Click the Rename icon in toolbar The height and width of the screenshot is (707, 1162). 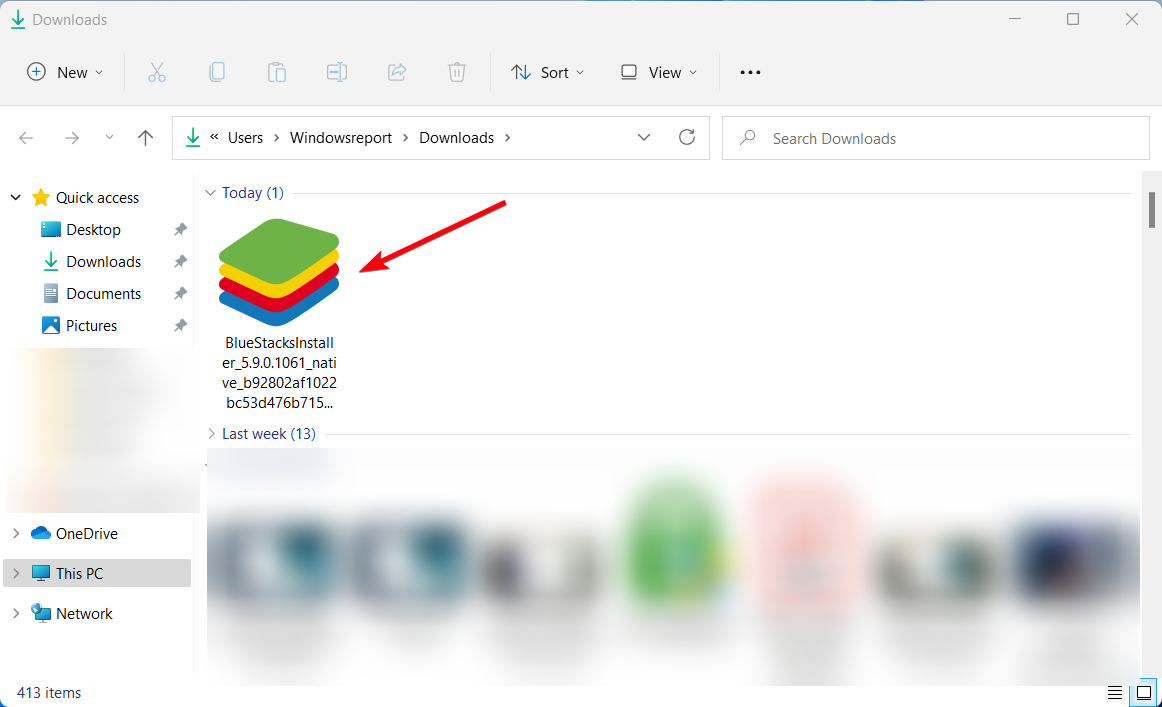click(337, 72)
